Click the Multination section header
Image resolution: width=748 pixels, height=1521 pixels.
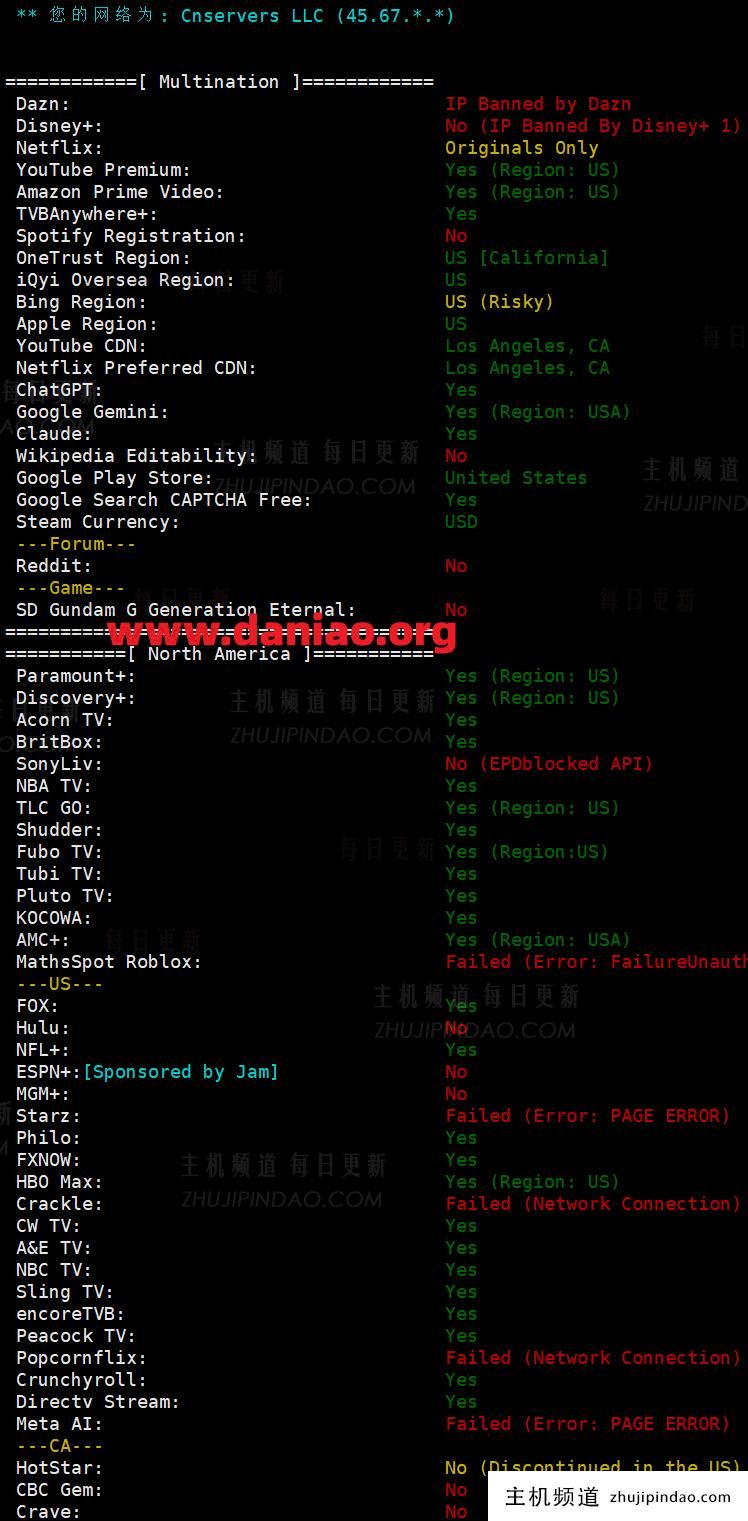[220, 82]
